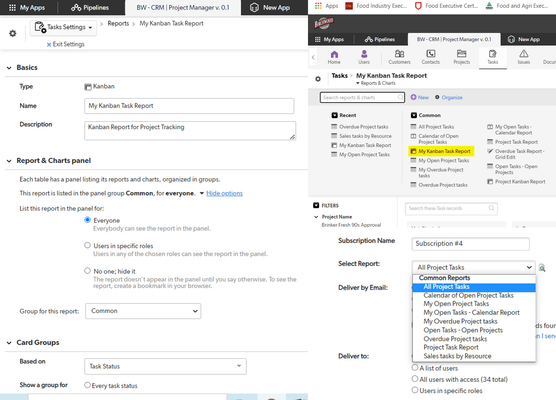
Task: Choose Sales tasks by Resource option
Action: (x=457, y=356)
